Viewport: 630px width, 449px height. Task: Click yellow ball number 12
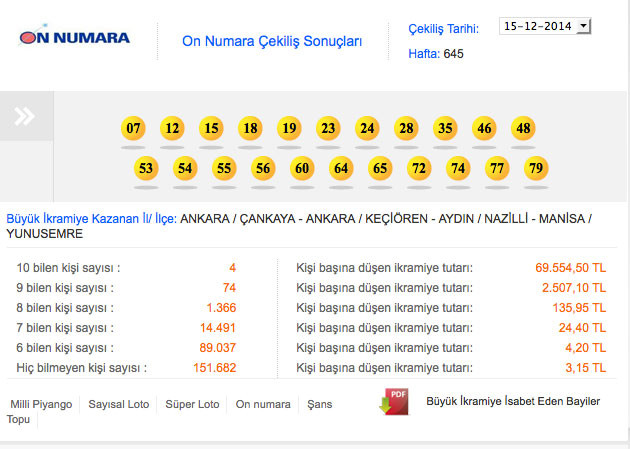tap(172, 129)
